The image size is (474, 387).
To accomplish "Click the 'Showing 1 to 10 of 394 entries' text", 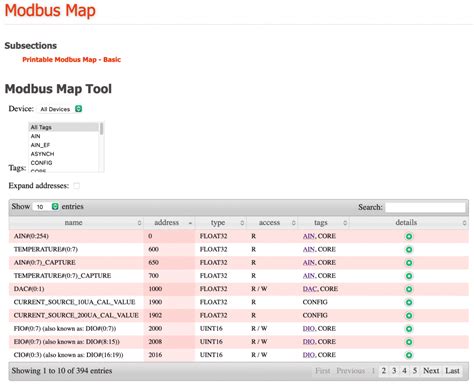I will pos(62,371).
